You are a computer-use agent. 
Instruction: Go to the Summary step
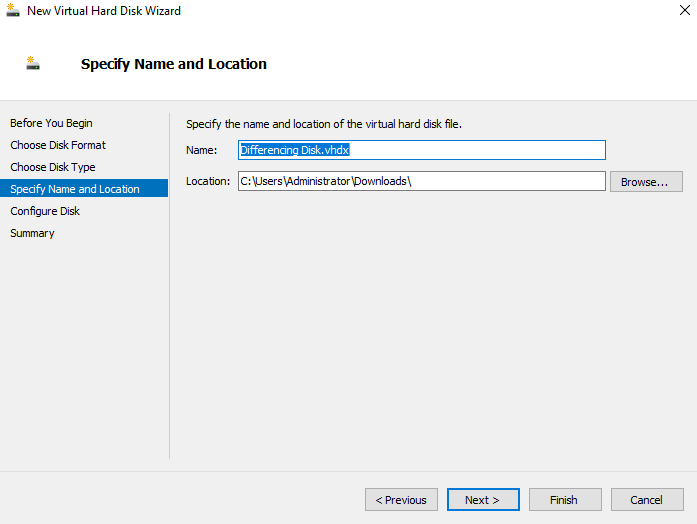32,233
